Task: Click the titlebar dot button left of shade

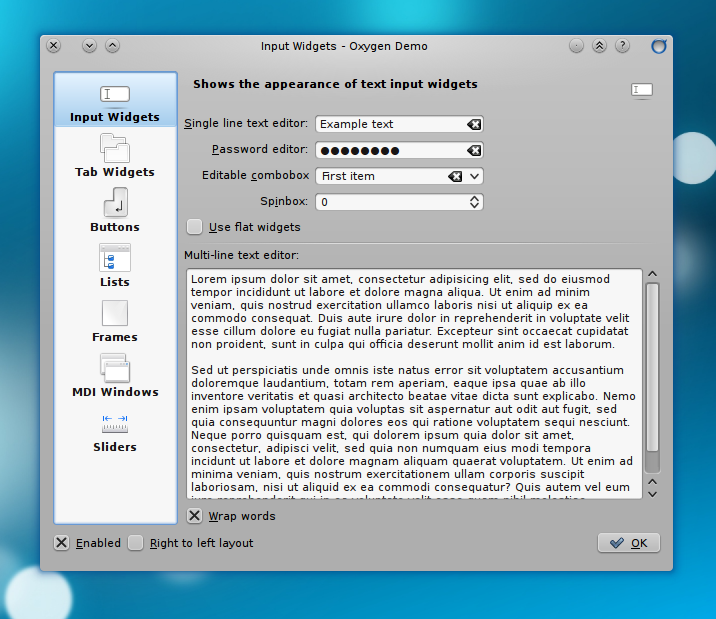Action: pyautogui.click(x=576, y=46)
